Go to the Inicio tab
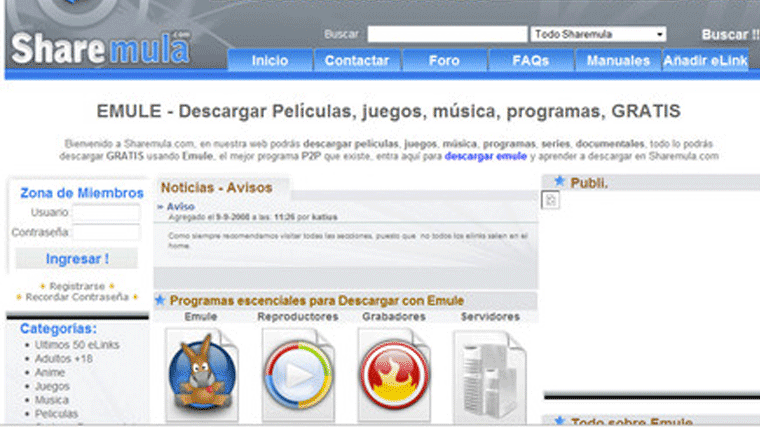This screenshot has height=427, width=760. point(269,61)
